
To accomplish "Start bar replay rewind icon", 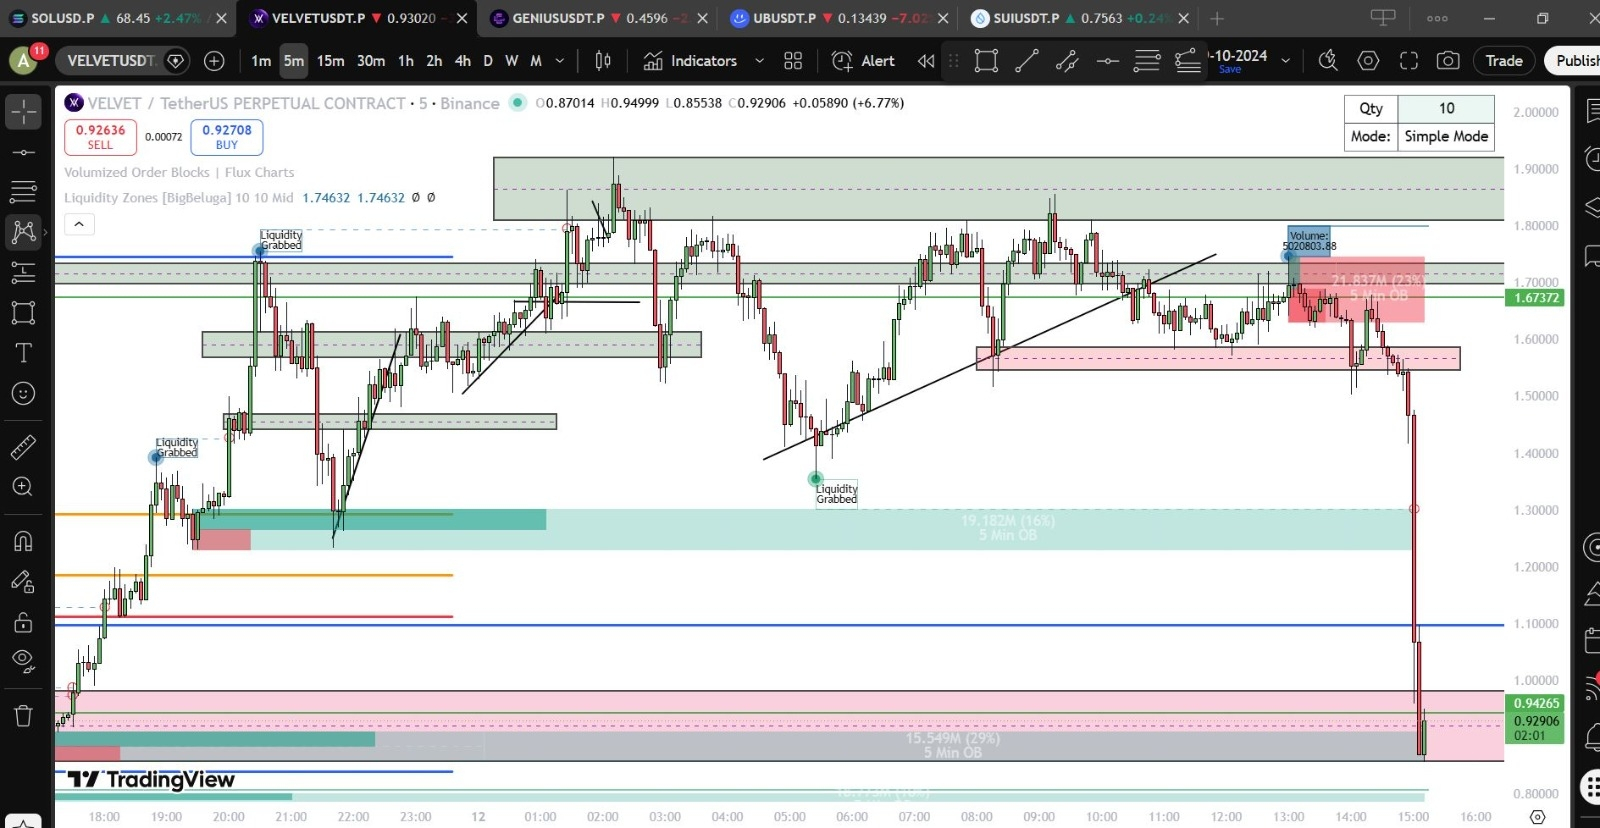I will pos(926,61).
